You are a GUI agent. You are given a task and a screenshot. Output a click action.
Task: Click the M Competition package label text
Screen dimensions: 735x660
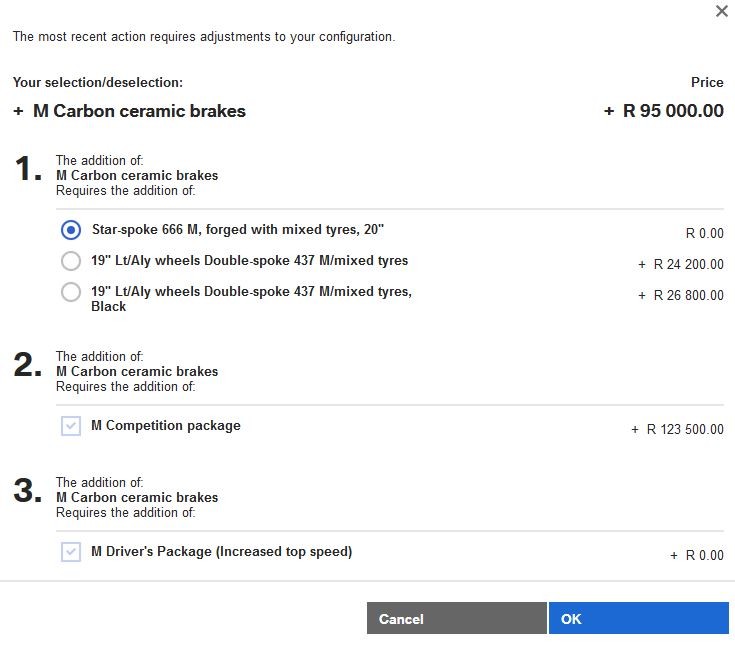166,426
